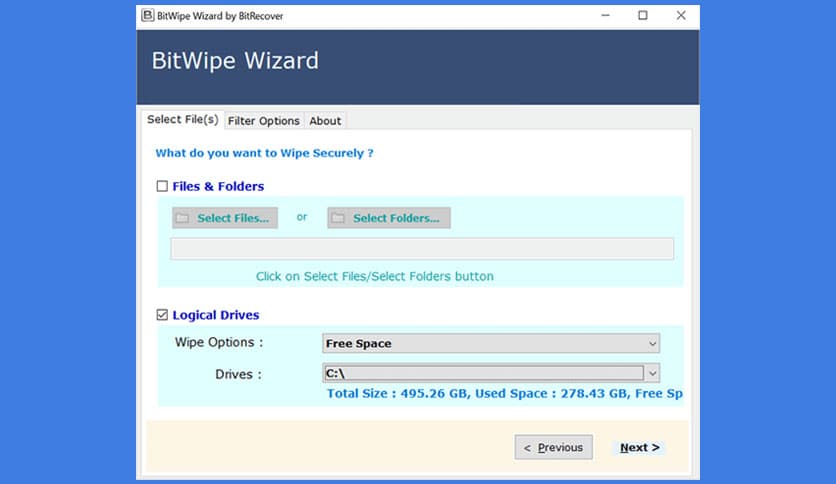Uncheck the Logical Drives checkbox

[162, 315]
